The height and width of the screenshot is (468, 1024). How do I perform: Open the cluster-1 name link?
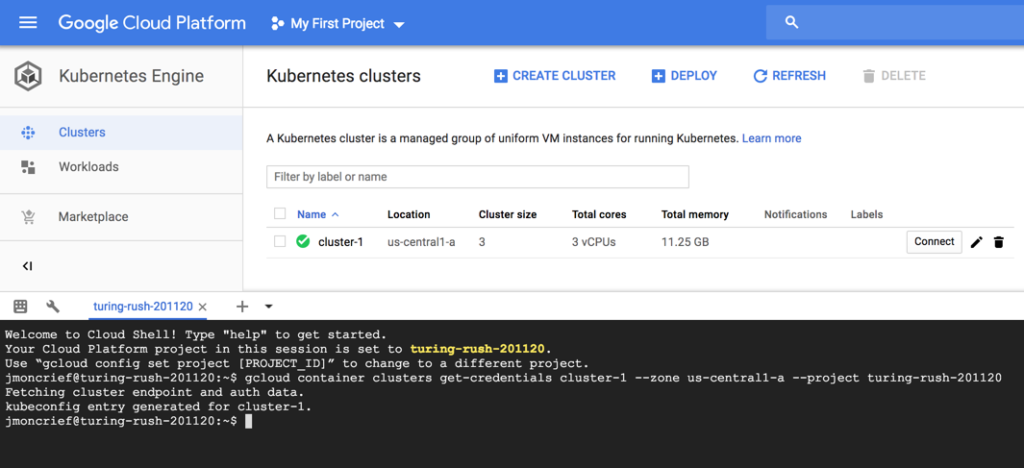341,242
